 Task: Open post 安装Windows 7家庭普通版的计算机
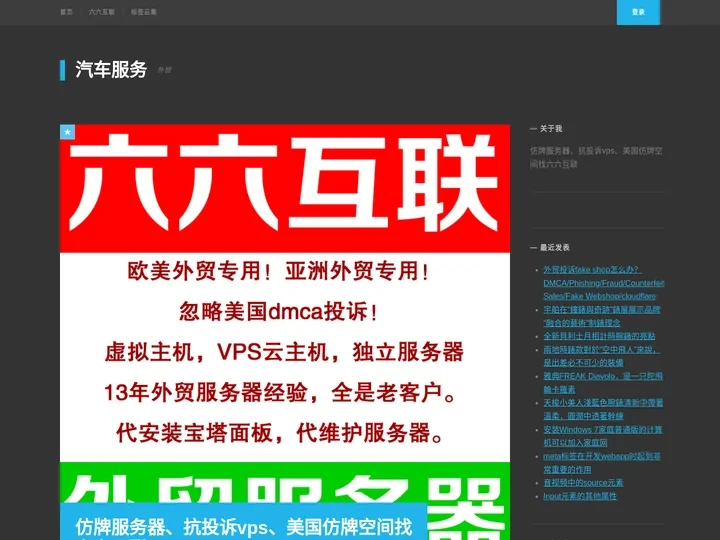coord(602,436)
